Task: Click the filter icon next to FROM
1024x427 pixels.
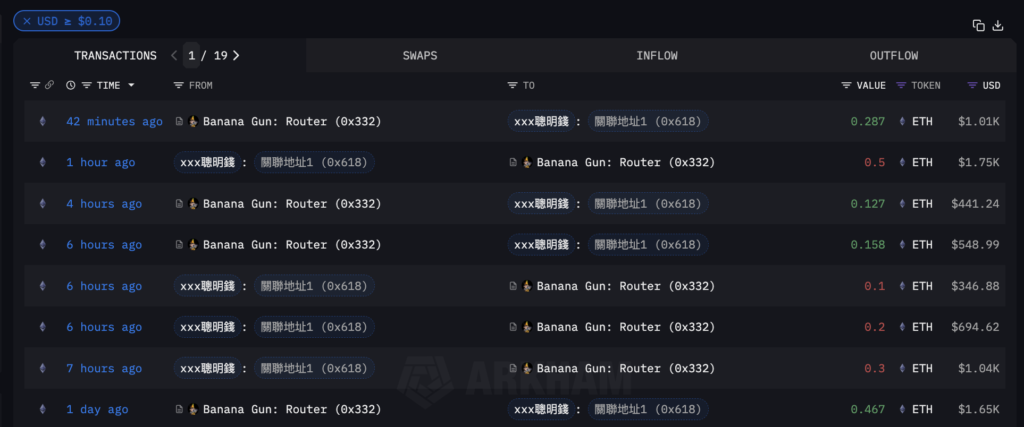Action: (x=178, y=86)
